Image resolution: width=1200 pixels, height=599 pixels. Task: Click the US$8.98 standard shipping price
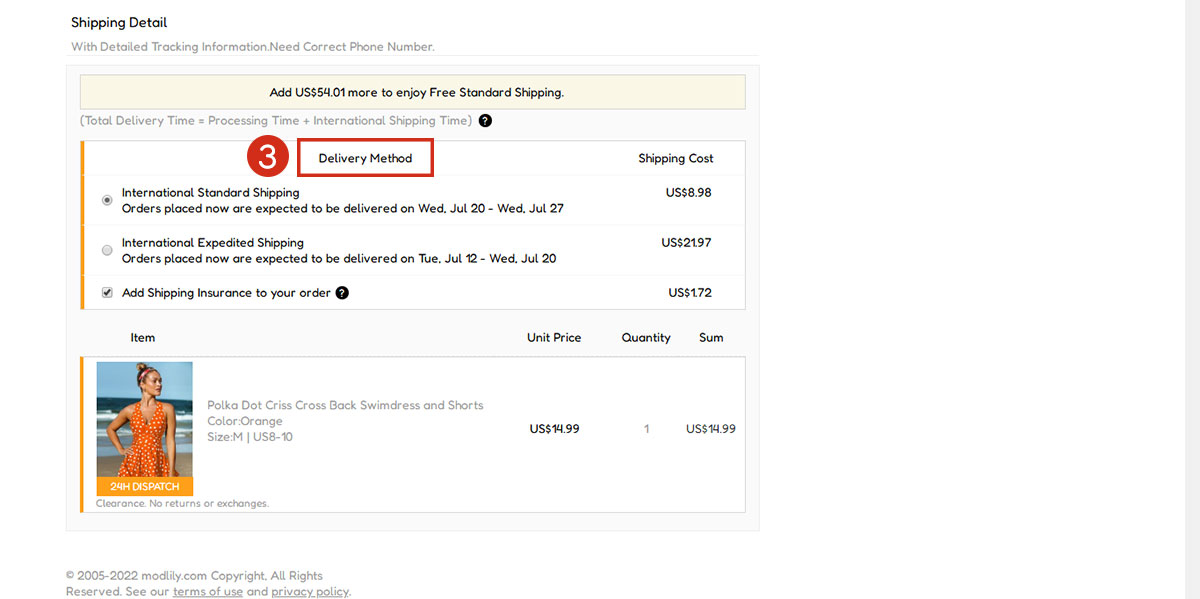[x=688, y=192]
